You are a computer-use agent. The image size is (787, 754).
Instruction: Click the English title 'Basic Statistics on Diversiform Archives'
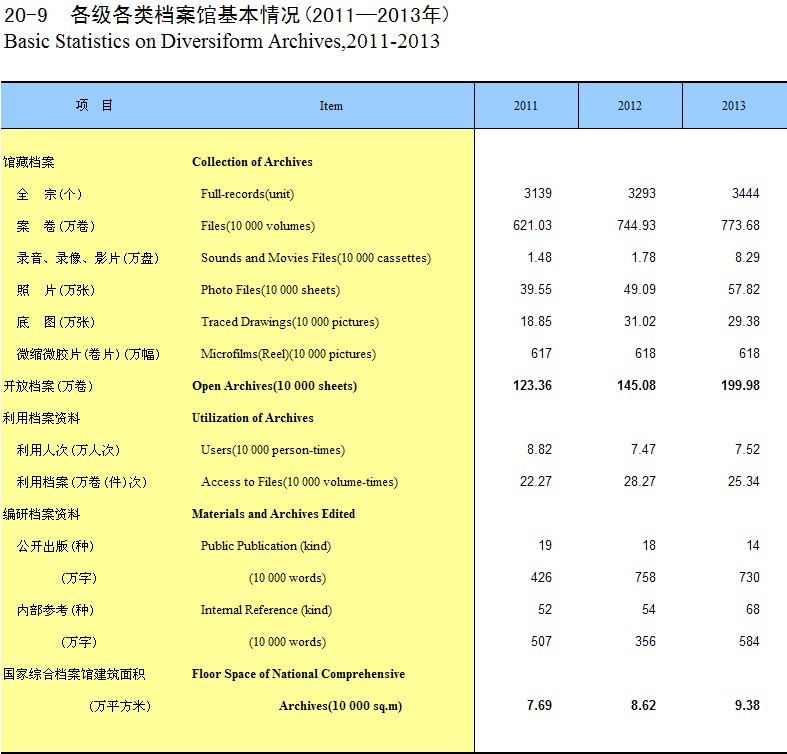[222, 42]
